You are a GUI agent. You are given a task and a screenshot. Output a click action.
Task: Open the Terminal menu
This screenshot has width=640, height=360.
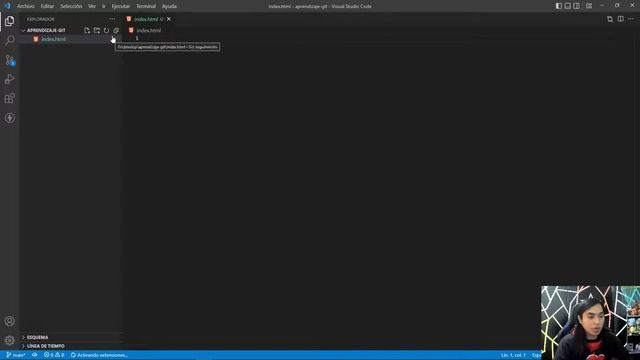[x=146, y=6]
